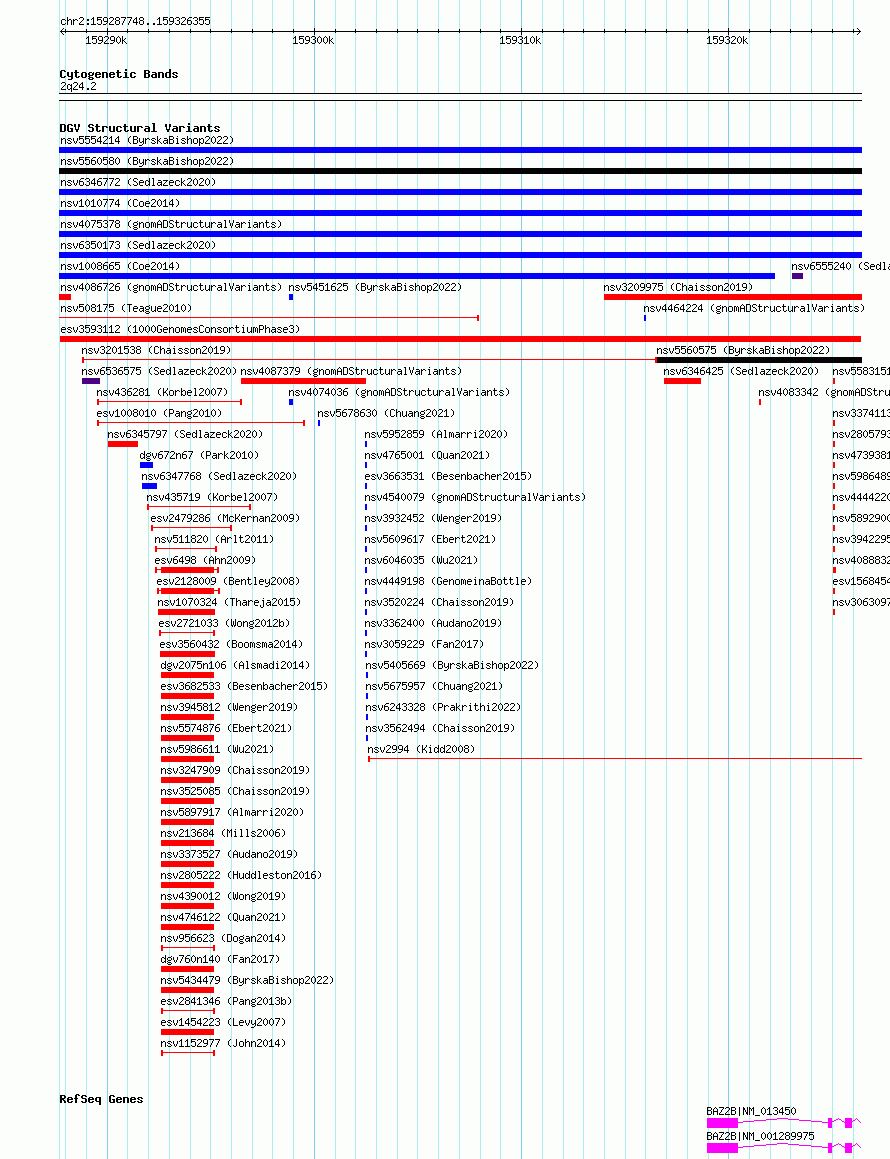890x1159 pixels.
Task: Click nsv5574876 (Ebert2021) label
Action: (226, 728)
